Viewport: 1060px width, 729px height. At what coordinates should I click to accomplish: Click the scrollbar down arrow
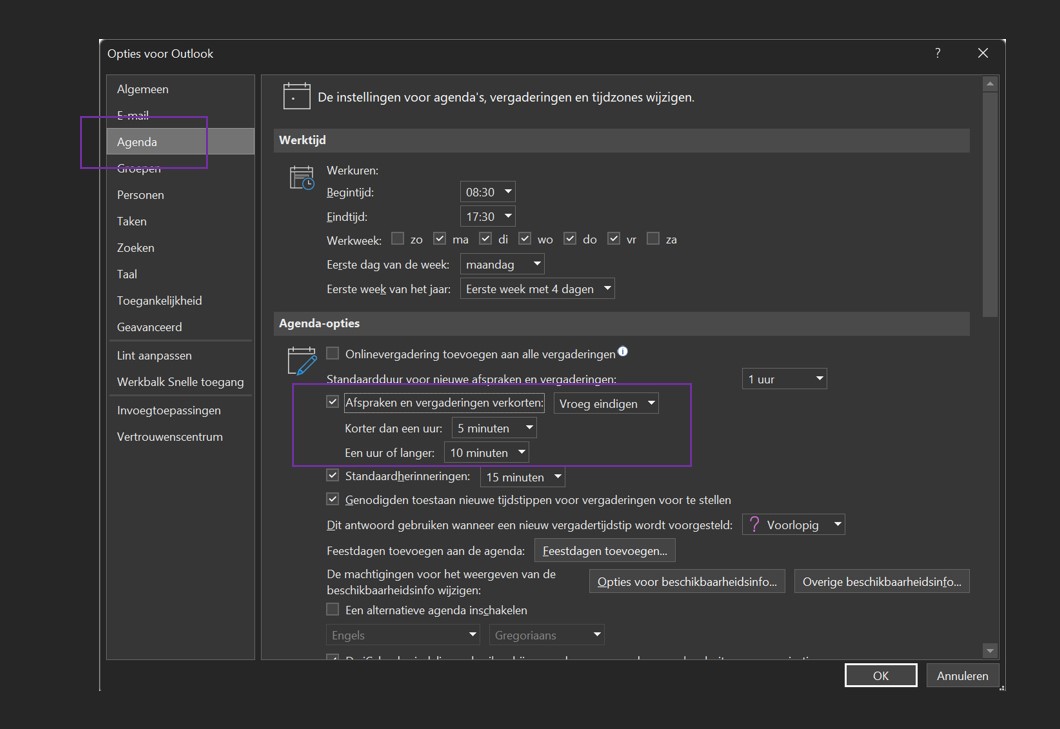coord(990,651)
